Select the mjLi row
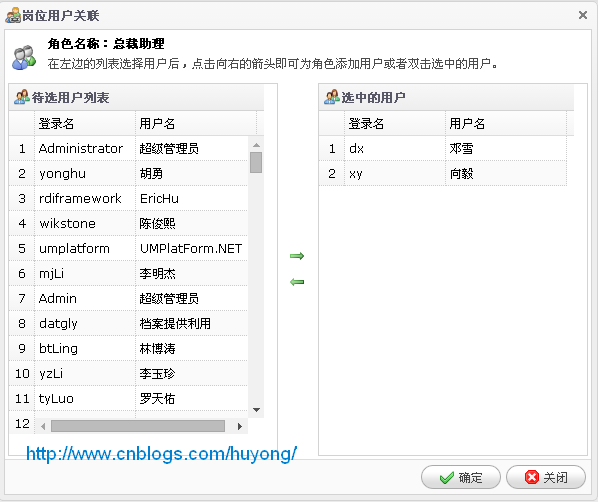Viewport: 598px width, 502px height. (x=129, y=274)
